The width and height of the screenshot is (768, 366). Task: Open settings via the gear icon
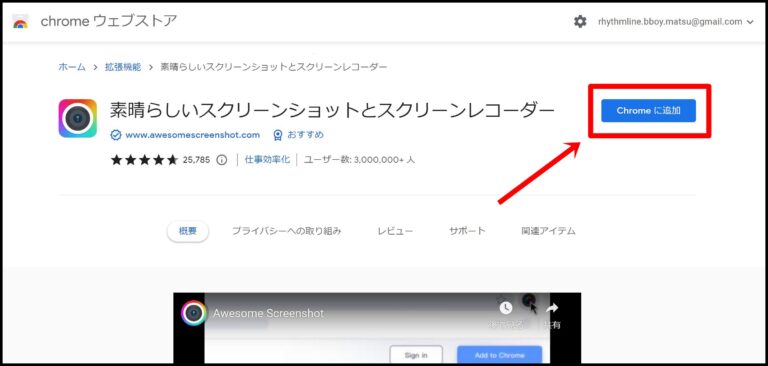pos(580,22)
